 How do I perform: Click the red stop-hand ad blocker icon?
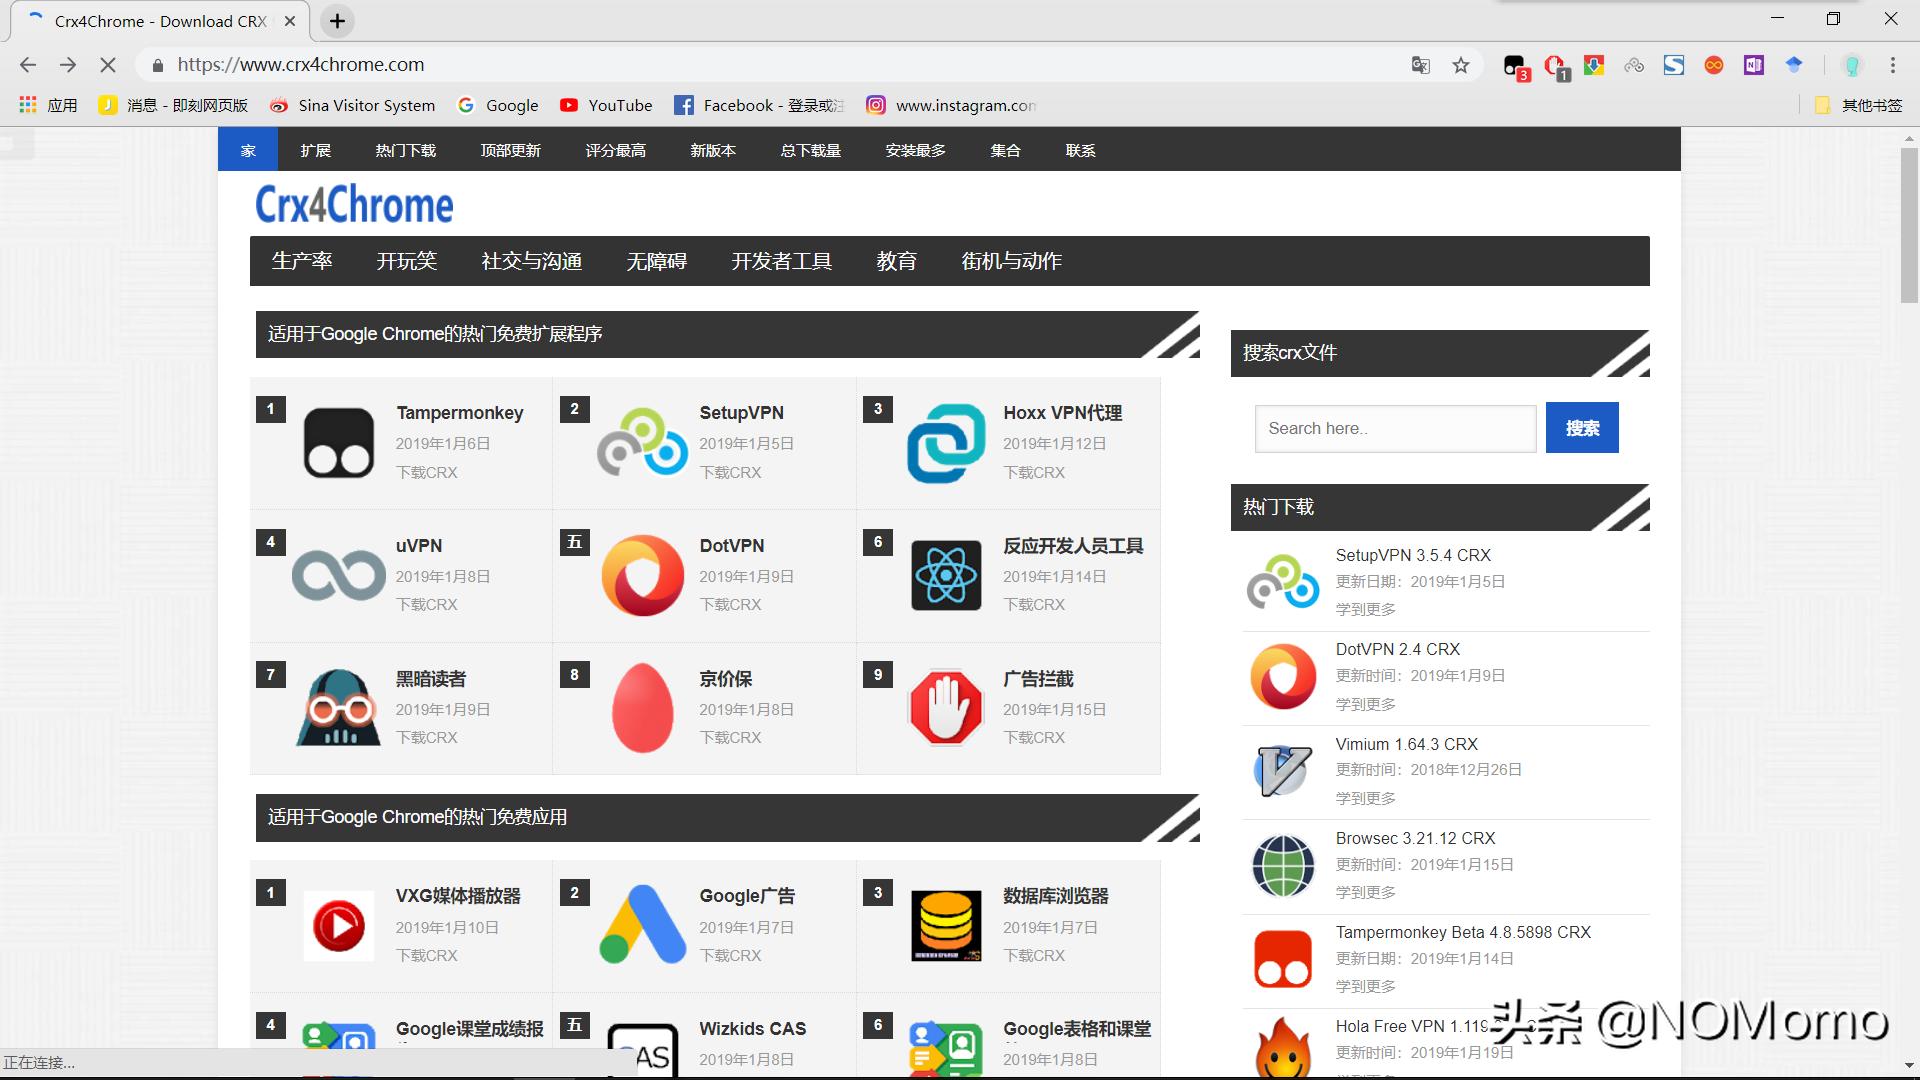pos(946,708)
